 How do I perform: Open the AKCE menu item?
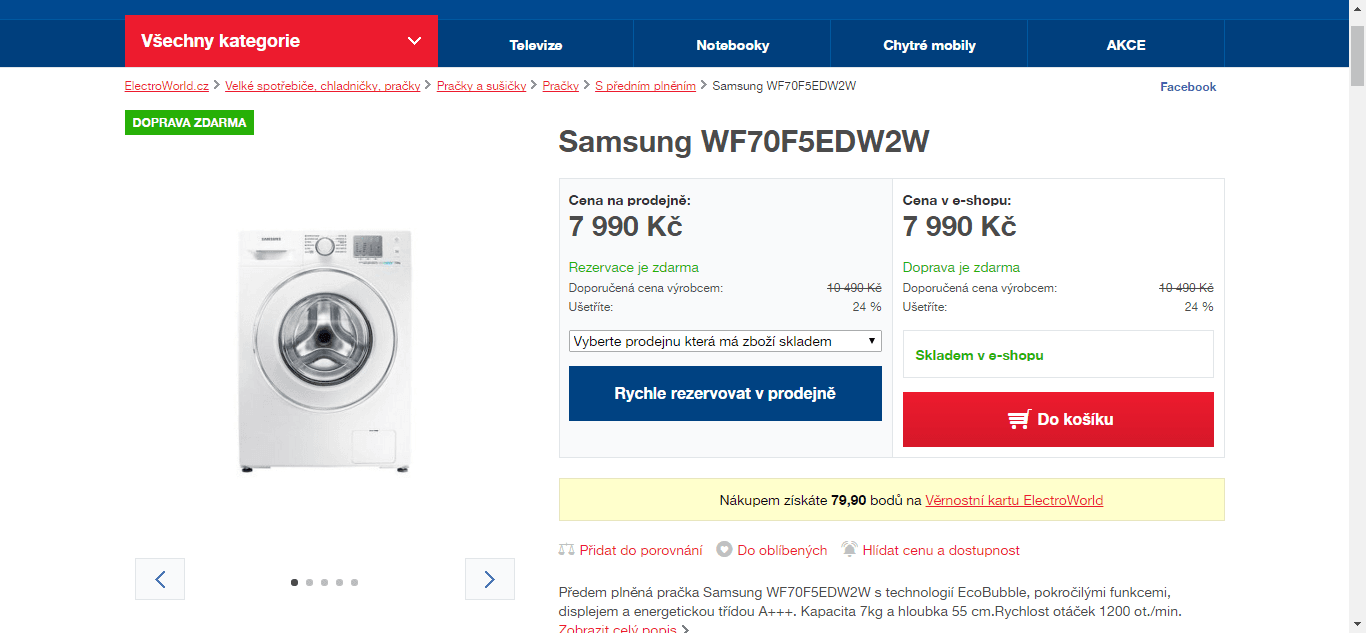click(x=1125, y=44)
